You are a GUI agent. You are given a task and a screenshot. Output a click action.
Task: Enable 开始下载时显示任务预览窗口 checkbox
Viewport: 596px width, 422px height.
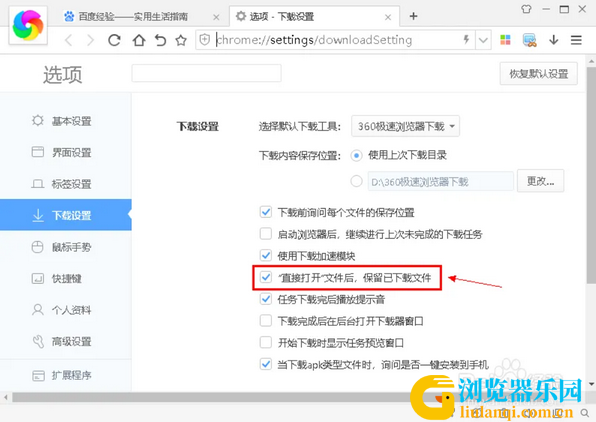coord(266,343)
